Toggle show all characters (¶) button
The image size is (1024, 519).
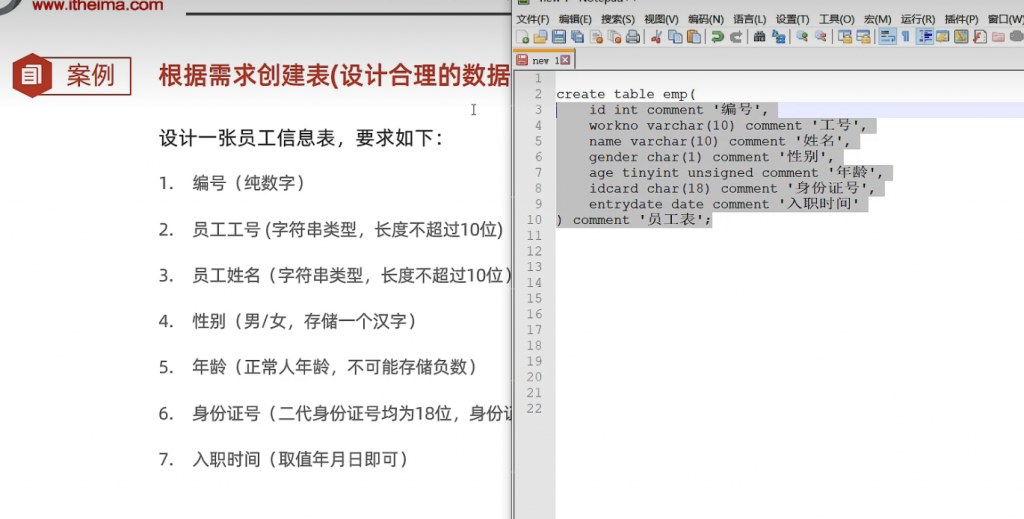click(905, 37)
